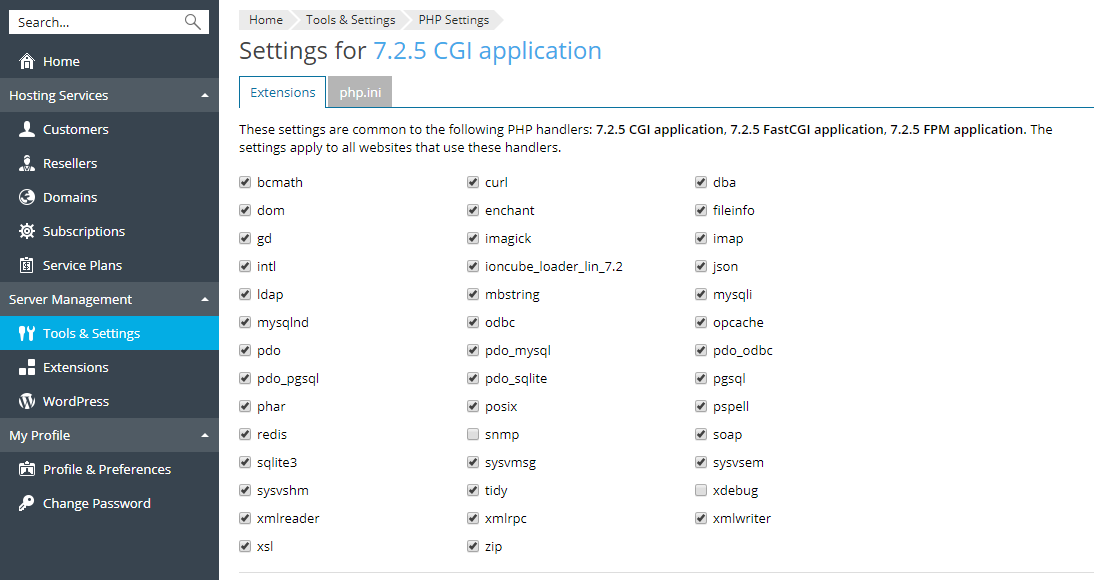The height and width of the screenshot is (580, 1102).
Task: Collapse the Server Management section
Action: (205, 300)
